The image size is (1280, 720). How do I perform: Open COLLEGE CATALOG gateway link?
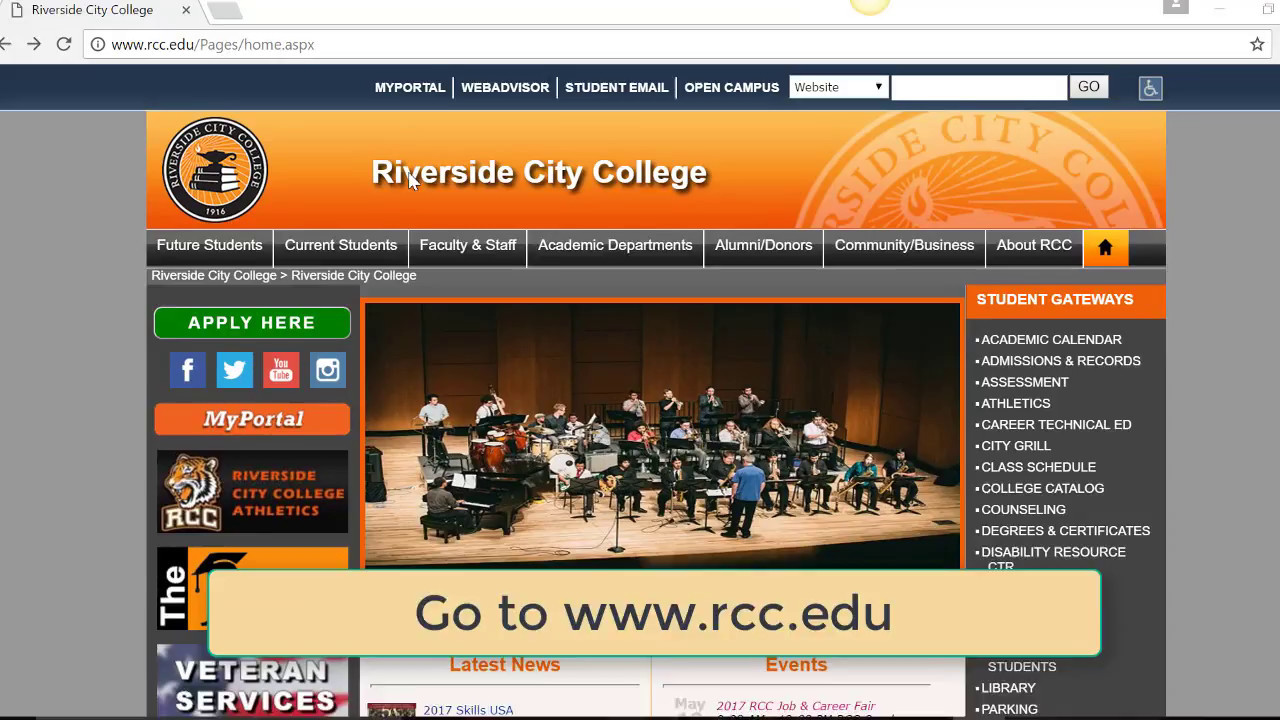[1043, 488]
